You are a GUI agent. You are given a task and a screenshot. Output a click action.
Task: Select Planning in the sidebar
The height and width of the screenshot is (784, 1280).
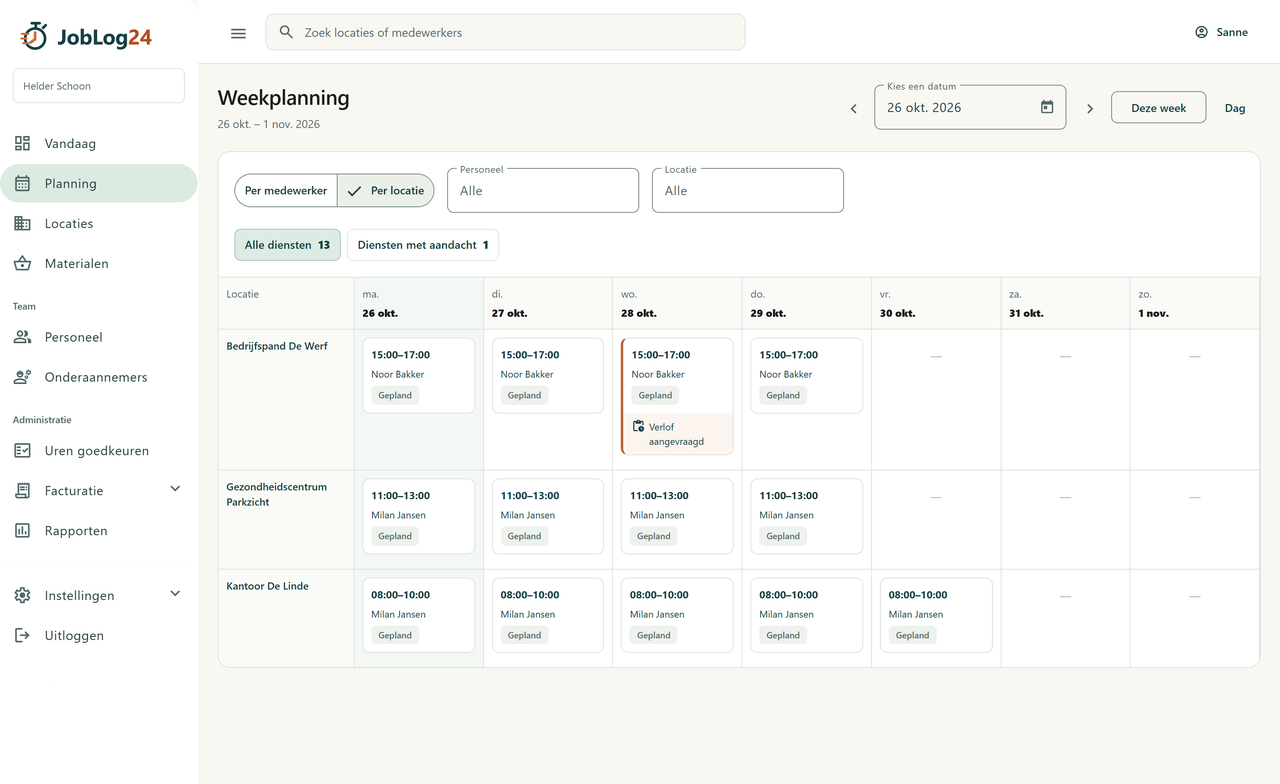98,183
